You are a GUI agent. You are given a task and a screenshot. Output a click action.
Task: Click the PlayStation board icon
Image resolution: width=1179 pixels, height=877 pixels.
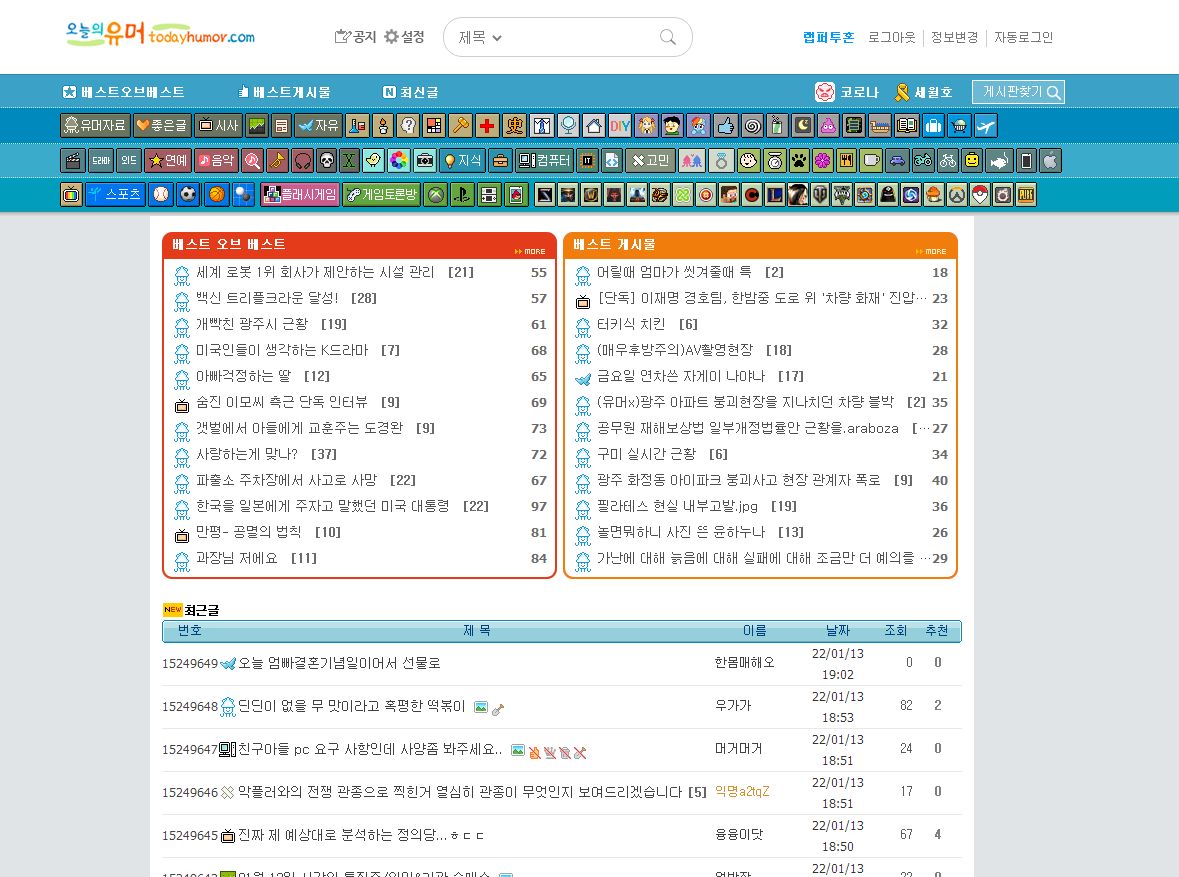[x=462, y=194]
